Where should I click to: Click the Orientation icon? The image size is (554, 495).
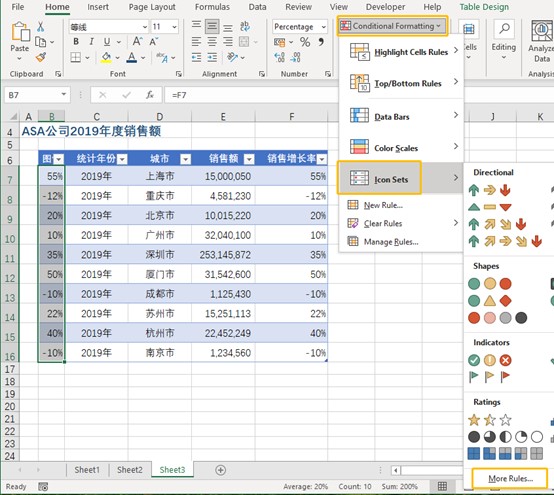[x=232, y=57]
